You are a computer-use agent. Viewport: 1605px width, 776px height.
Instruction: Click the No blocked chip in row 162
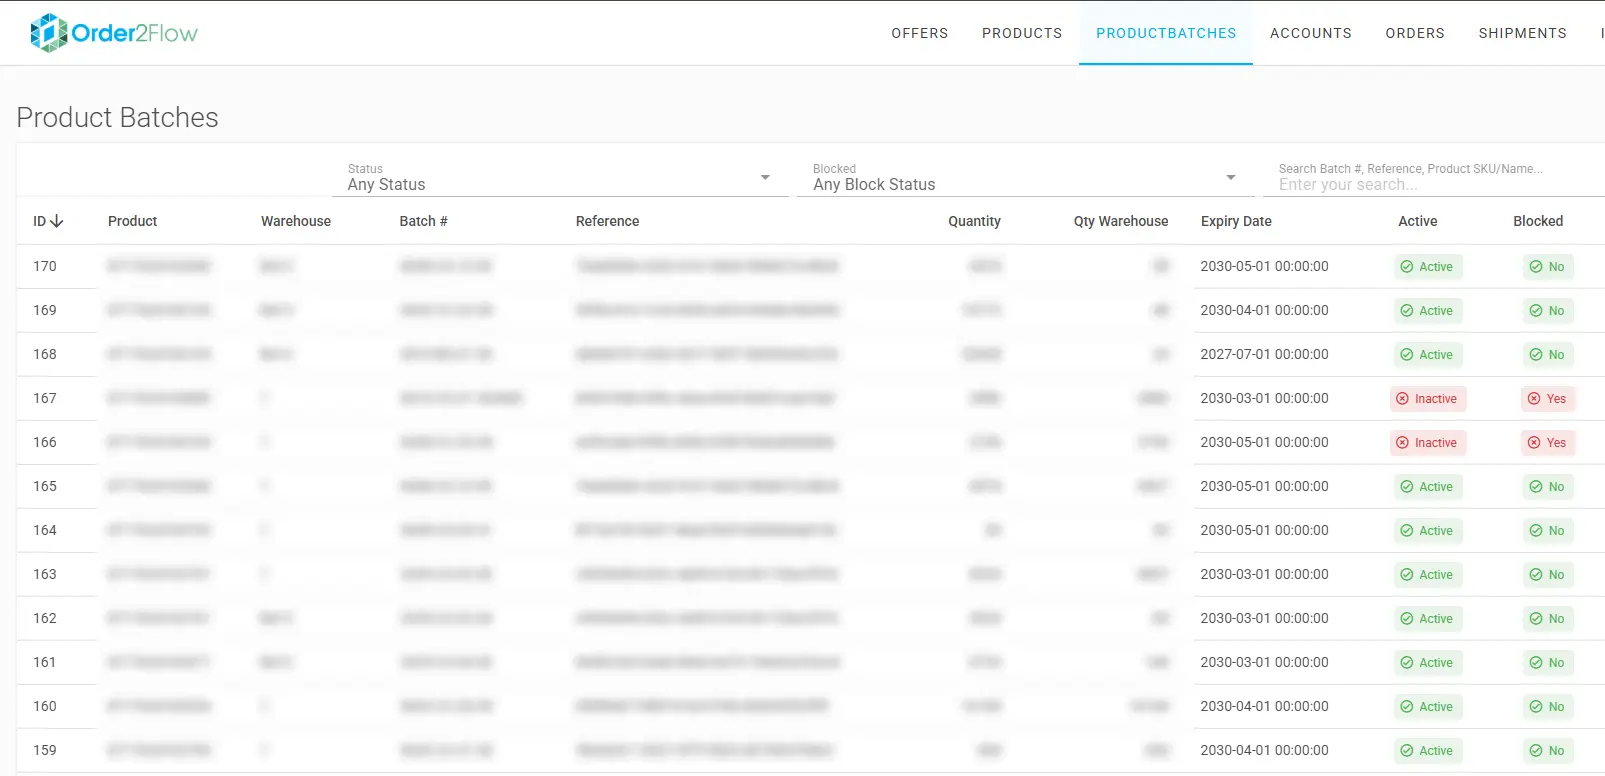click(x=1548, y=619)
